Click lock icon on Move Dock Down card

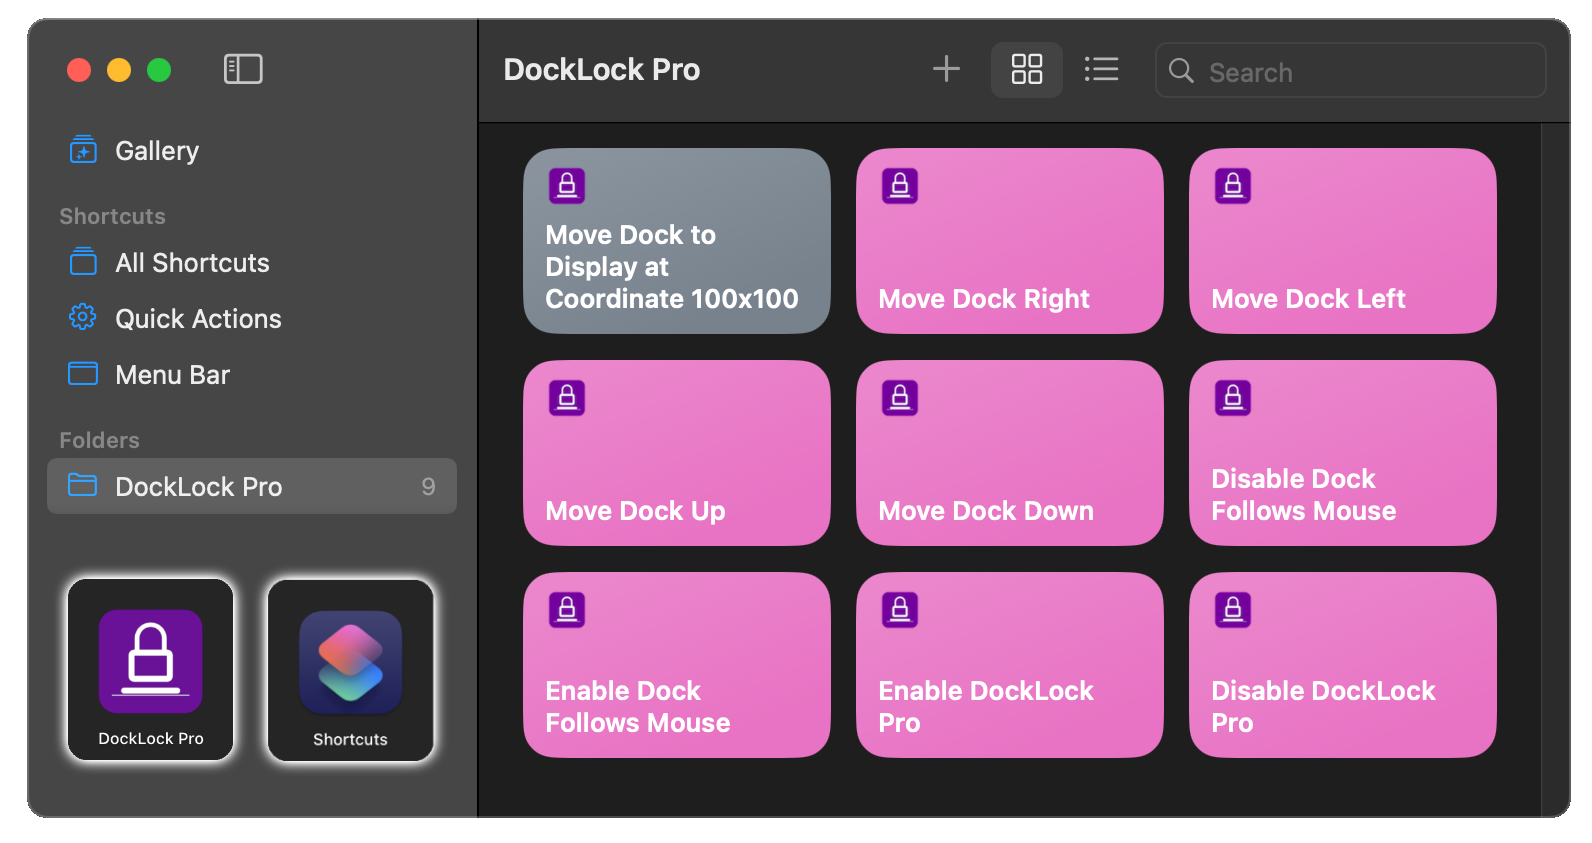click(900, 398)
